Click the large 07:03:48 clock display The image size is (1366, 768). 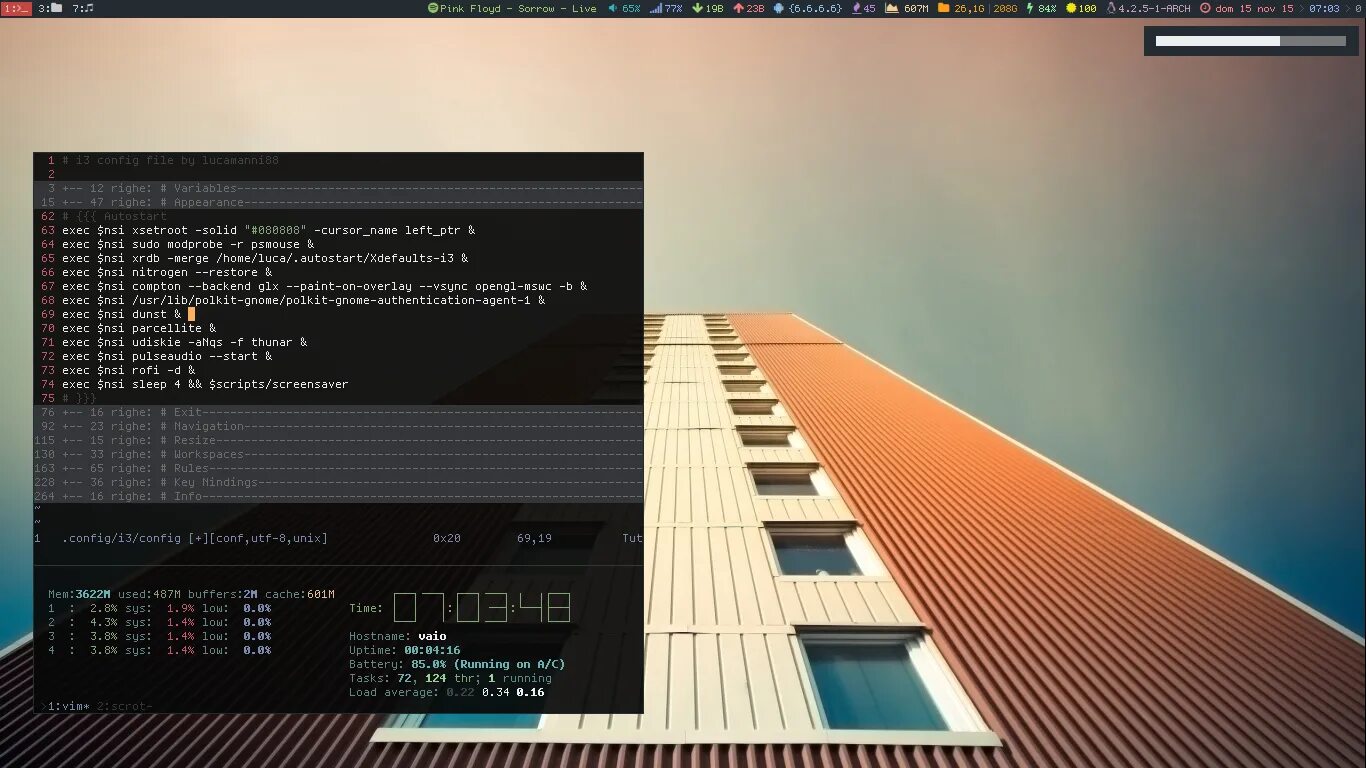coord(481,608)
